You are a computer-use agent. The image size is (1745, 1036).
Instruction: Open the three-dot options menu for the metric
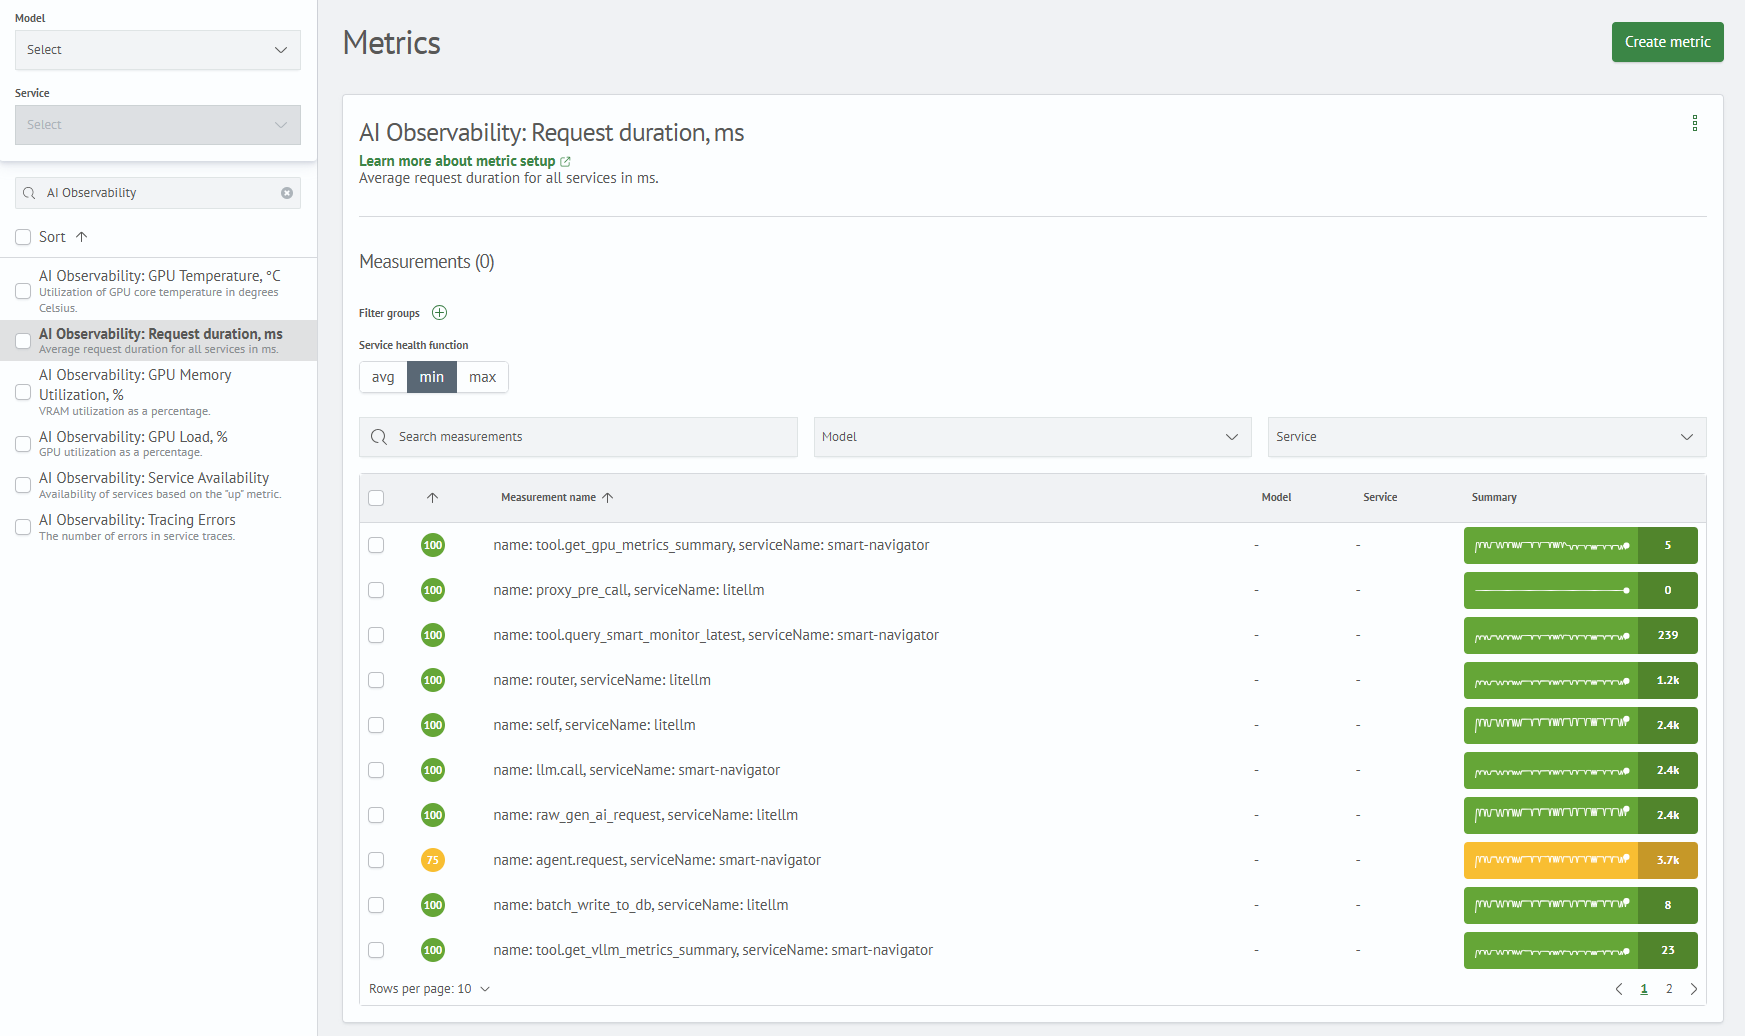[1694, 123]
